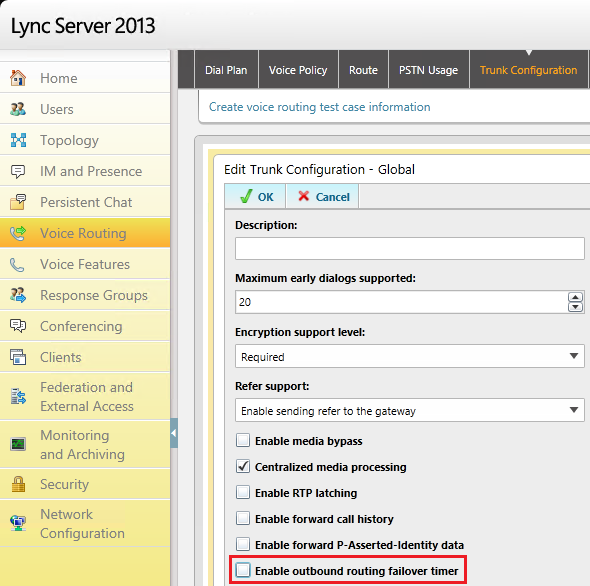Enable media bypass checkbox
Image resolution: width=590 pixels, height=586 pixels.
(243, 440)
